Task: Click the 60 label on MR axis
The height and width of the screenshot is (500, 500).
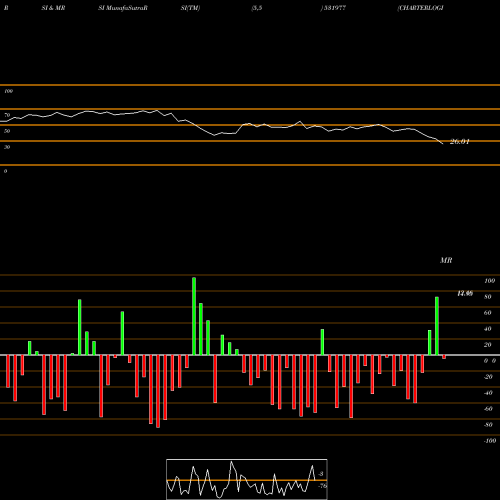Action: coord(488,313)
